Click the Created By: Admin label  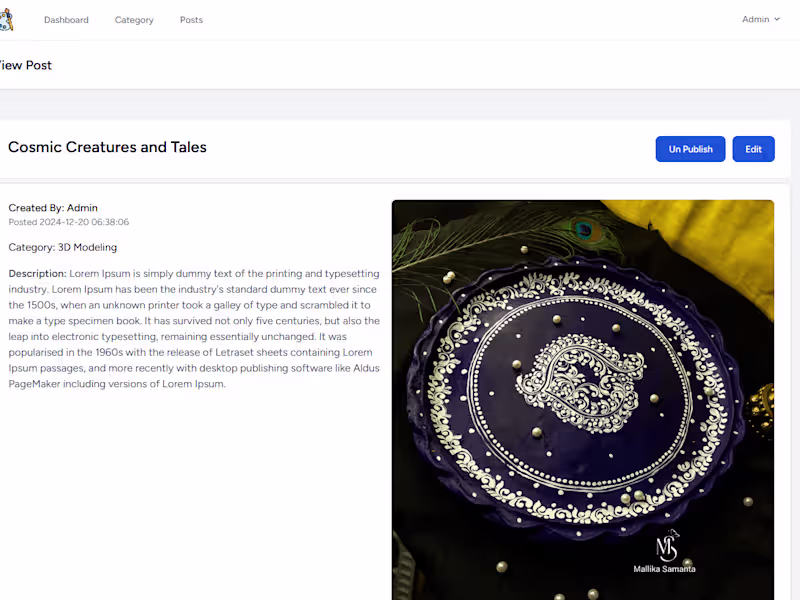[53, 208]
